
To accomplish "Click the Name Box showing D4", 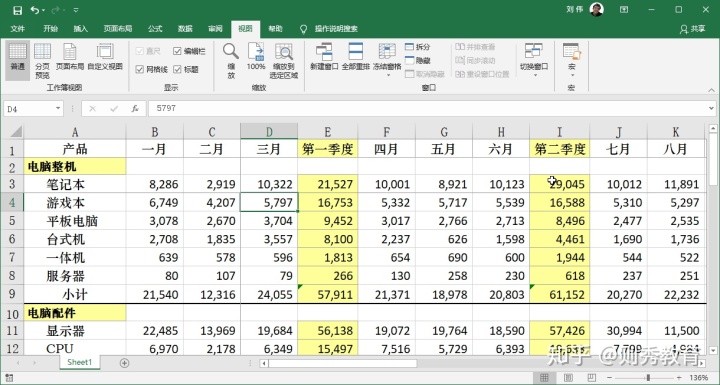I will [28, 108].
